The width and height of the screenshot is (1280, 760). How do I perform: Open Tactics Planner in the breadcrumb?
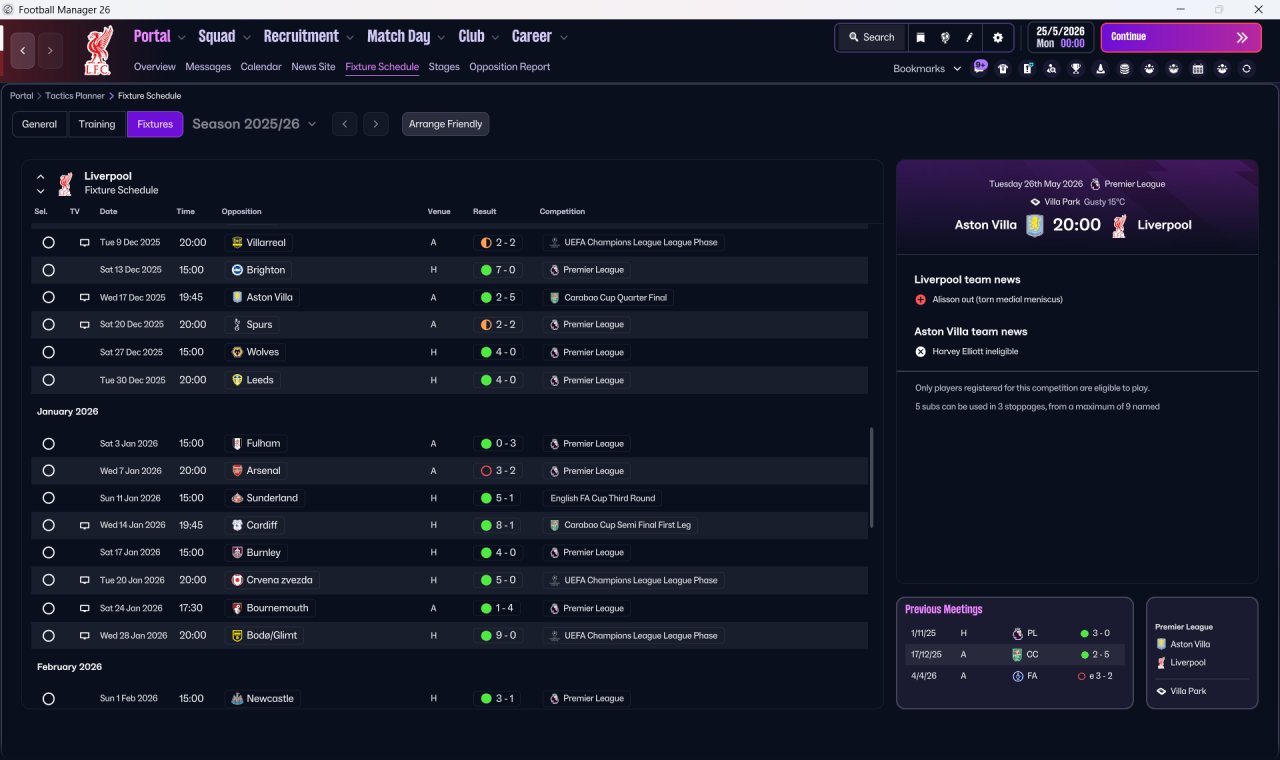click(x=75, y=96)
